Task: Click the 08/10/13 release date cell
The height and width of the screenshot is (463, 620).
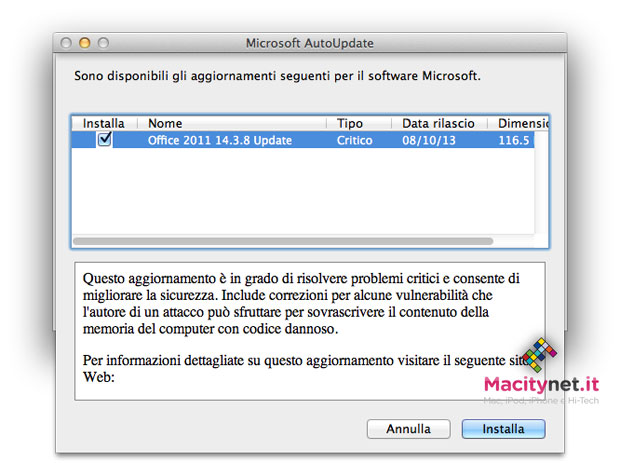Action: coord(429,140)
